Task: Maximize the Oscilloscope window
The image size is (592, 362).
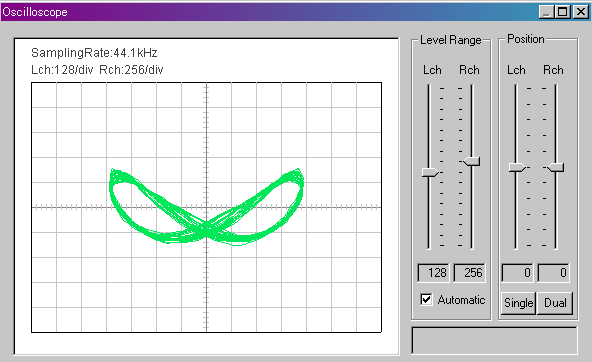Action: 563,12
